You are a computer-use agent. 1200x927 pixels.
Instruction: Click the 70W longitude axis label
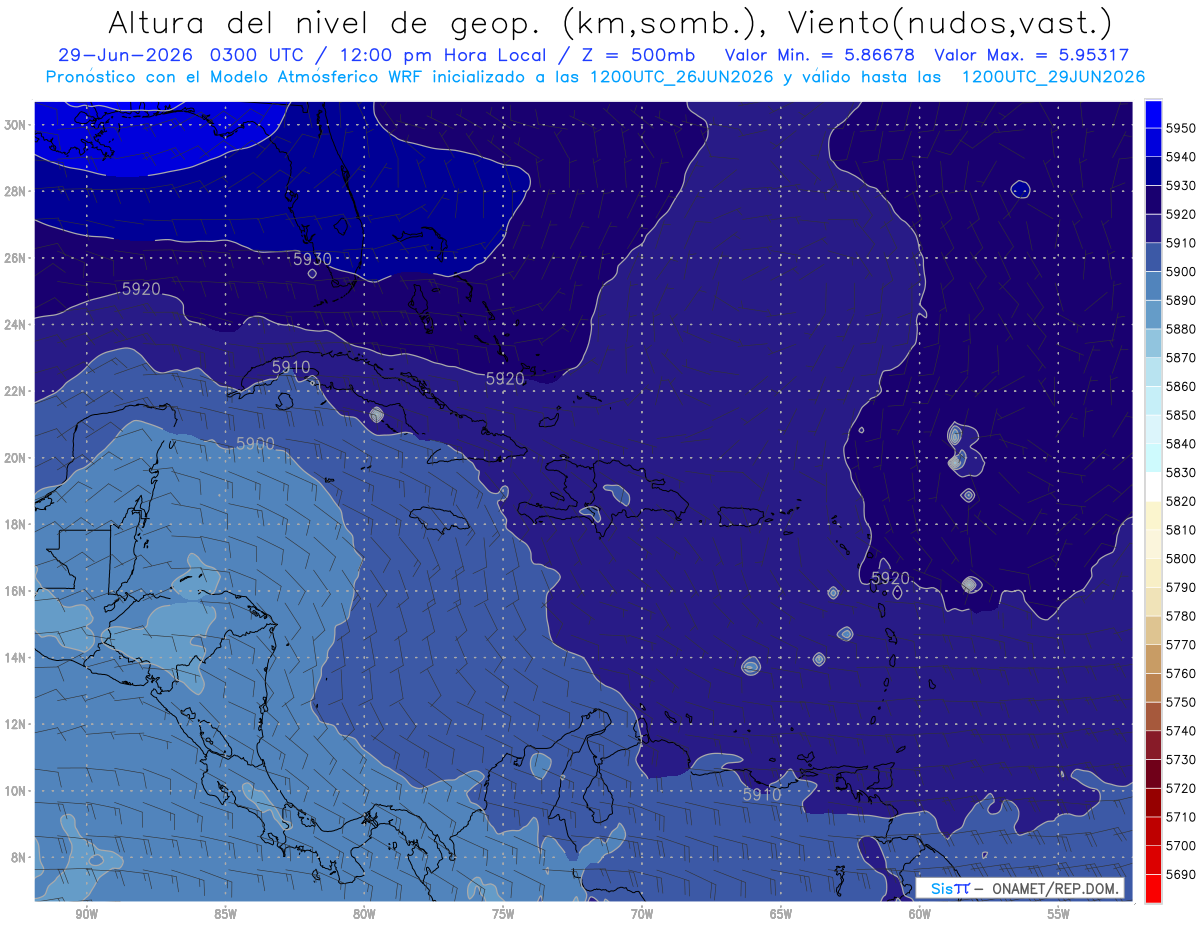(642, 913)
